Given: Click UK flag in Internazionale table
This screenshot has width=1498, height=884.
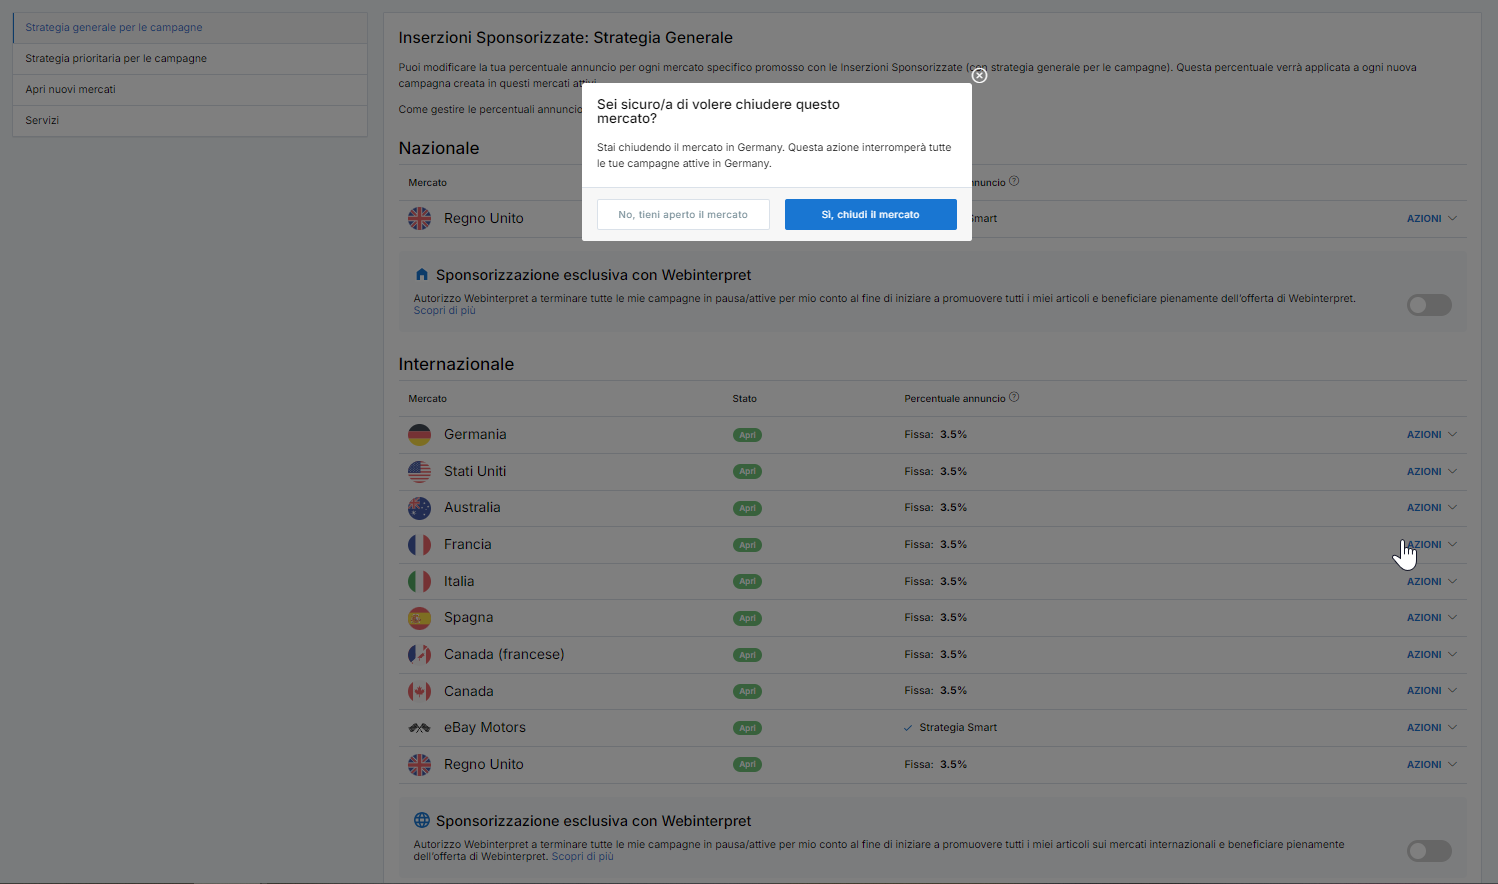Looking at the screenshot, I should click(419, 765).
